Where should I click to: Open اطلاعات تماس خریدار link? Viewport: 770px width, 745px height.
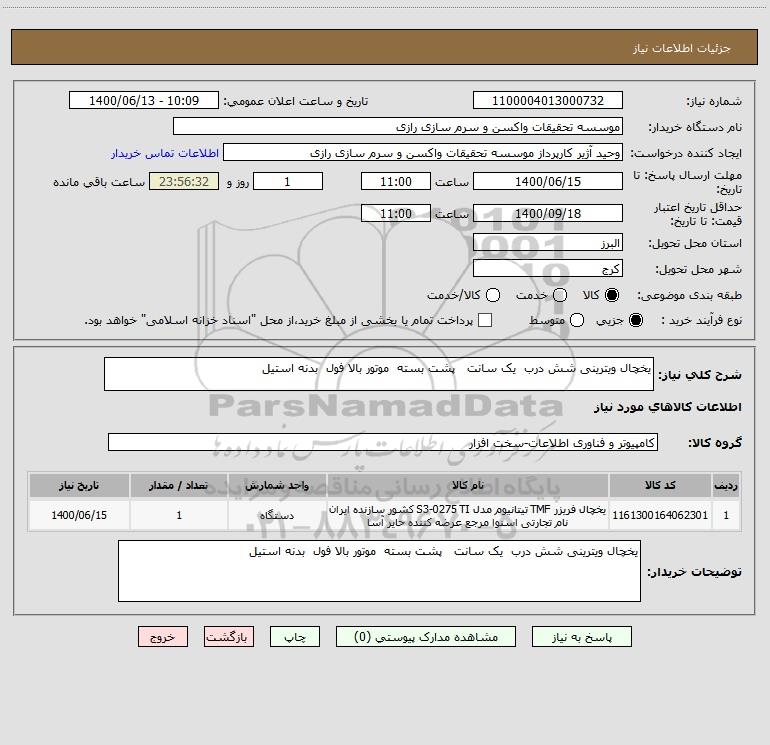pos(165,153)
